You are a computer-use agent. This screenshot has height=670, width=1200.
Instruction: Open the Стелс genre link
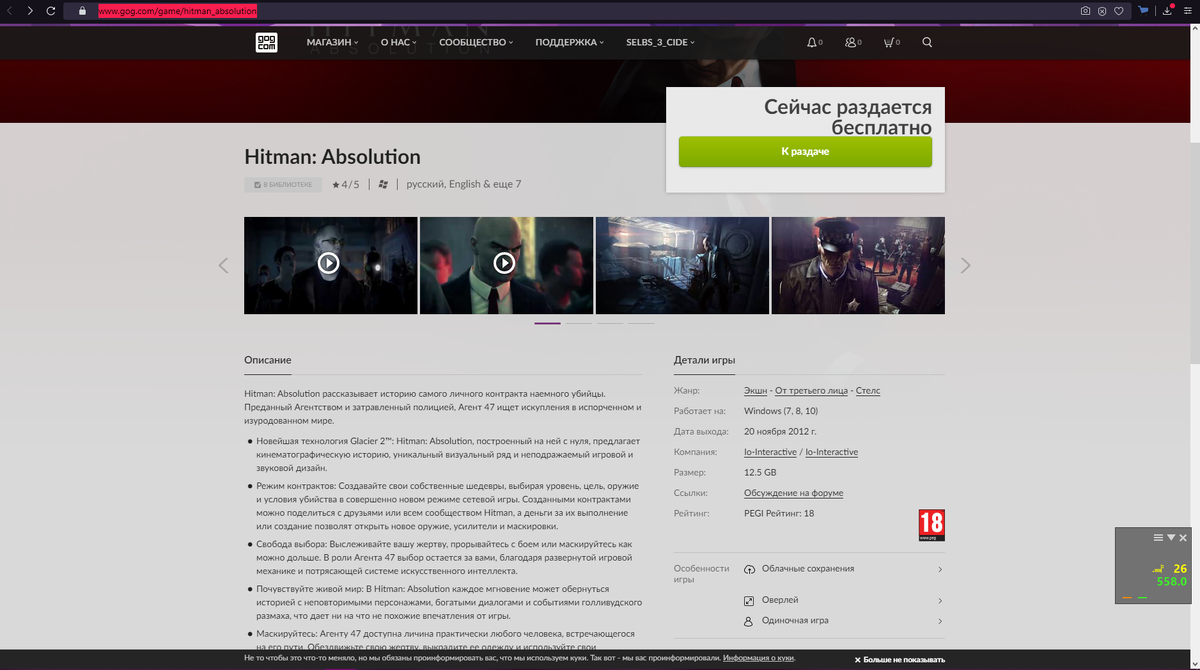pos(868,391)
